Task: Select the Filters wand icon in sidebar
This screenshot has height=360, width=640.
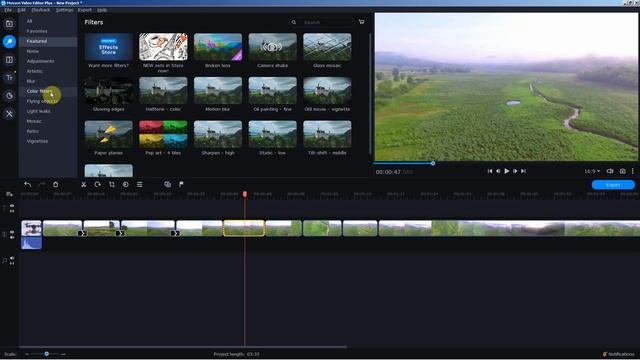Action: (9, 42)
